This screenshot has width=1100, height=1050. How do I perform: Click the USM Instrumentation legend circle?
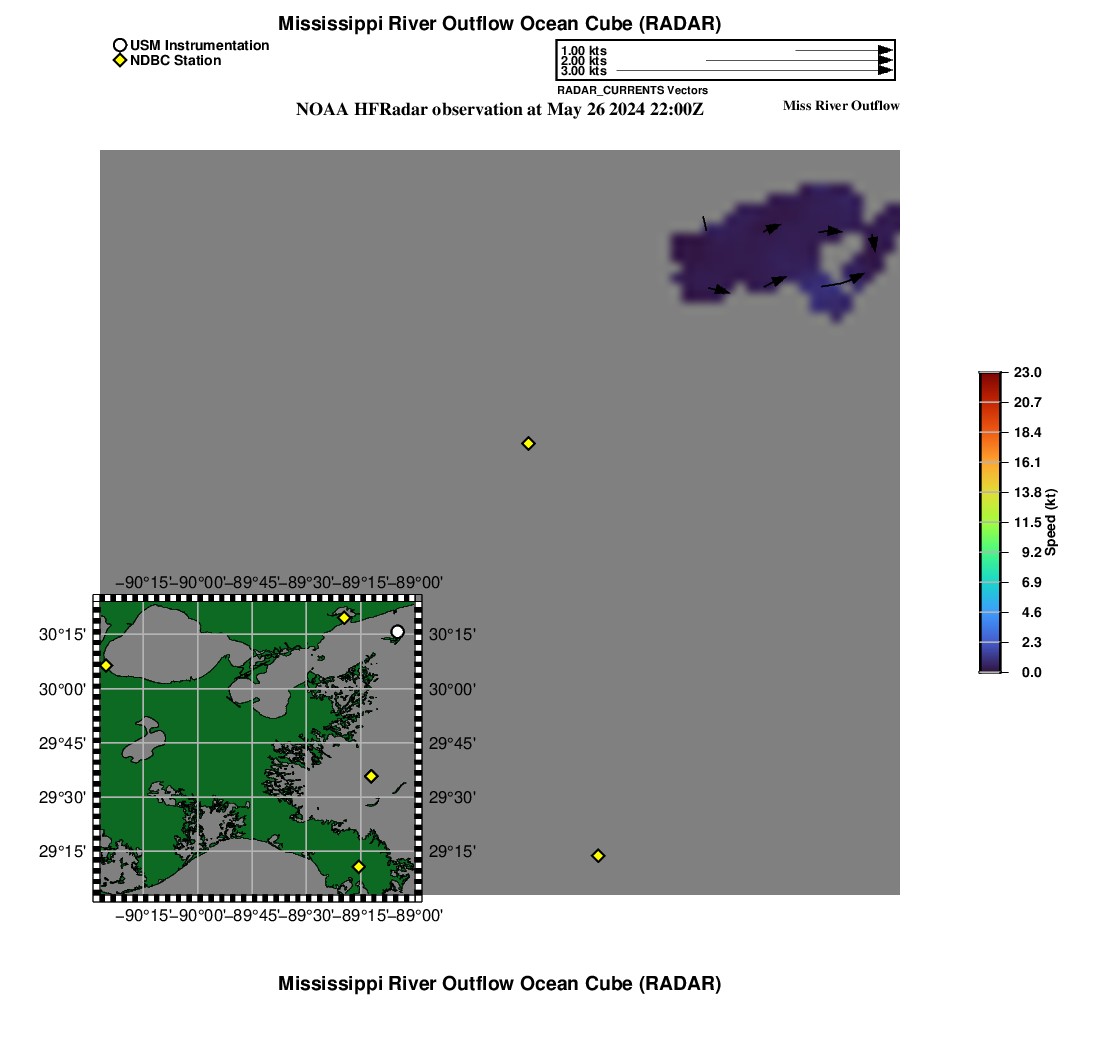point(120,46)
